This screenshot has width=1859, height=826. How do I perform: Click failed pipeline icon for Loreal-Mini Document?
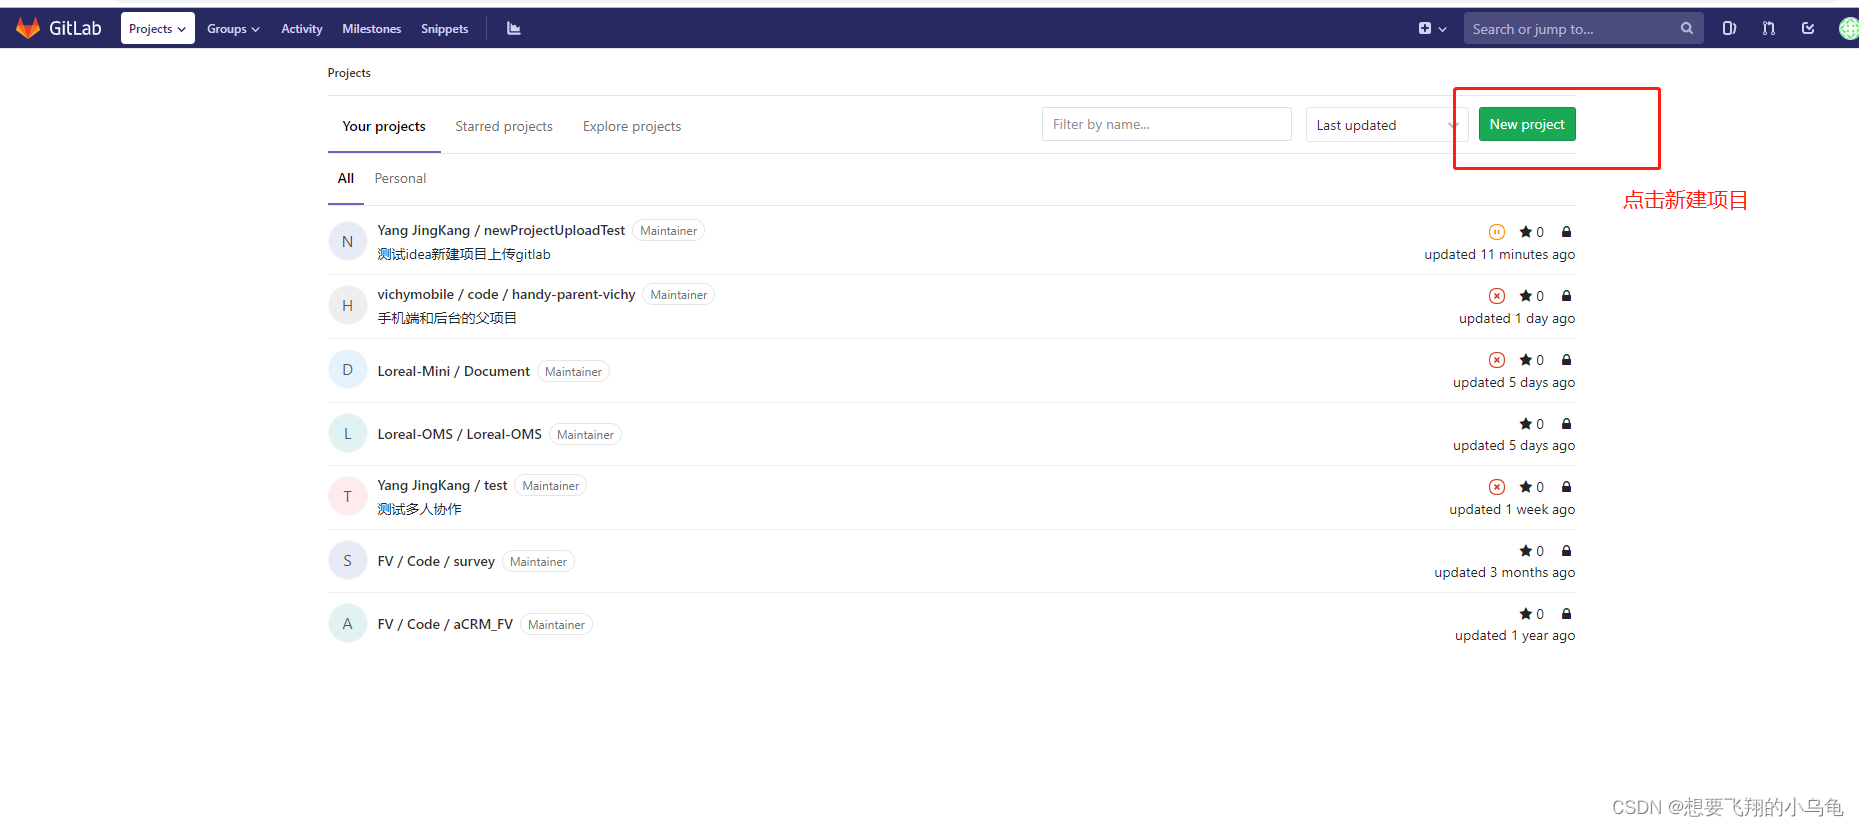(x=1497, y=360)
